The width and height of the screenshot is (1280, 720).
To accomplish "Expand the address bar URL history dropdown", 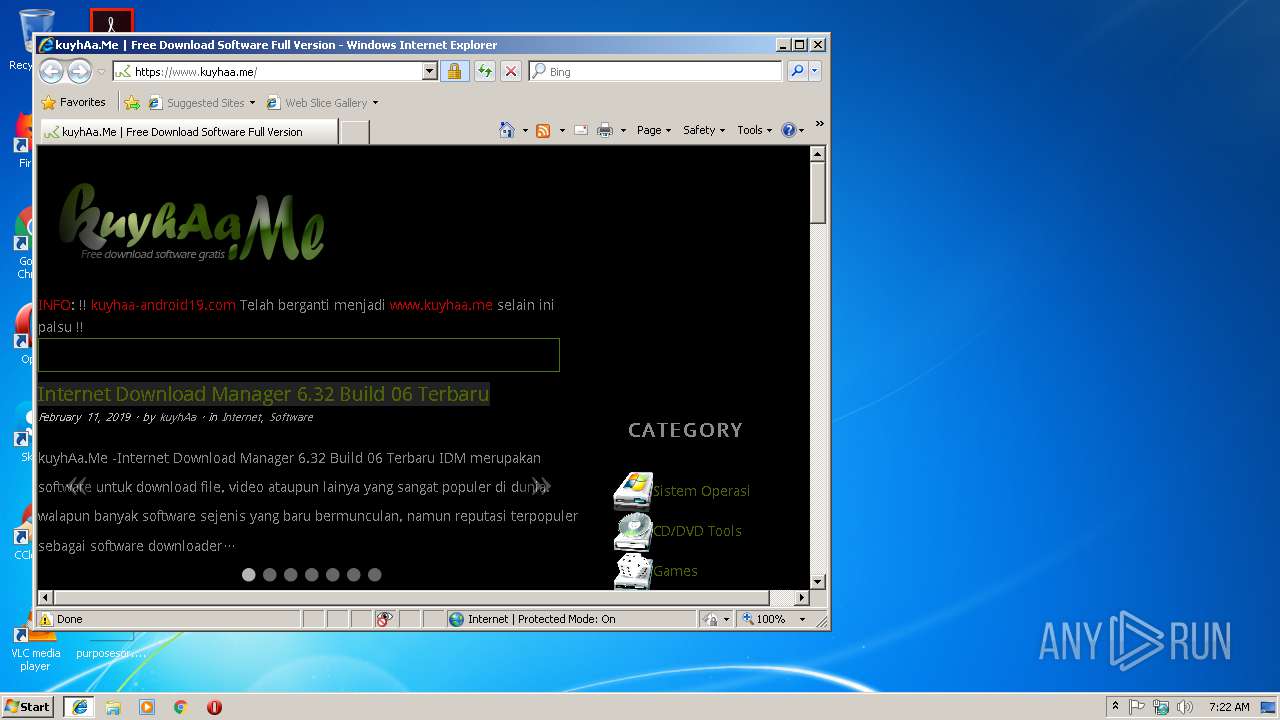I will [430, 71].
